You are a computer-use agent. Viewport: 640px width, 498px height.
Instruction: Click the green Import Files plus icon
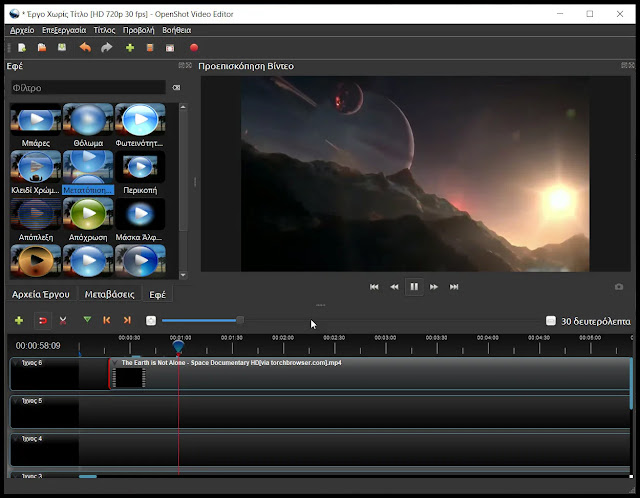coord(130,48)
